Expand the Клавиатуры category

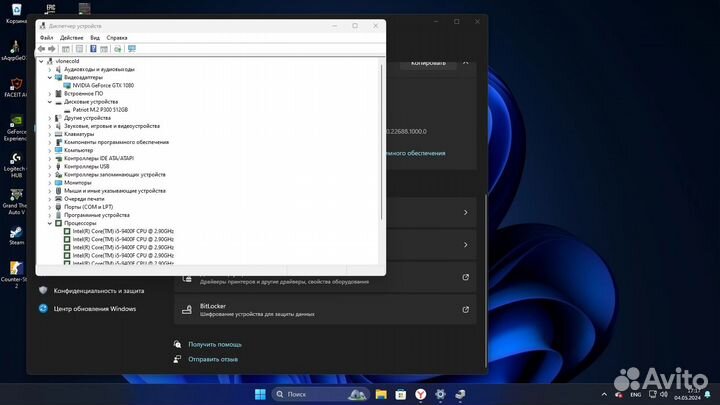point(50,134)
